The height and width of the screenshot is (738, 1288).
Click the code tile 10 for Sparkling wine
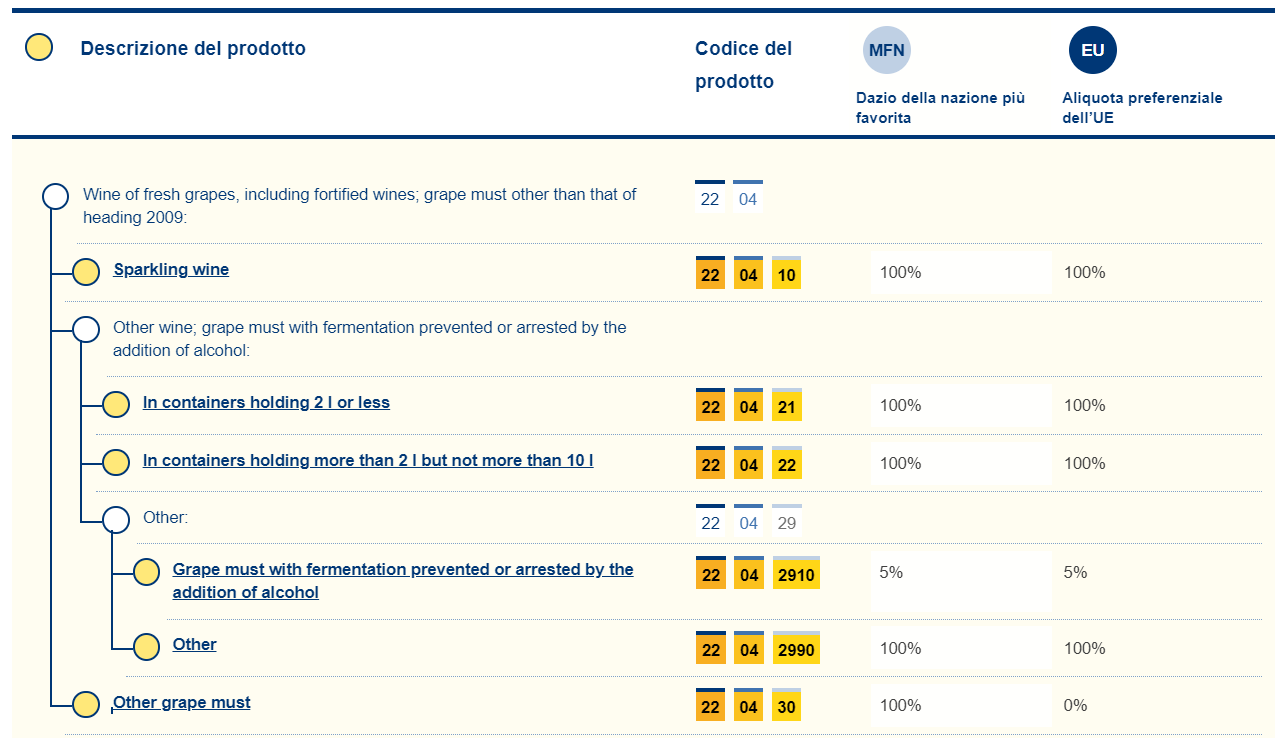click(x=787, y=274)
